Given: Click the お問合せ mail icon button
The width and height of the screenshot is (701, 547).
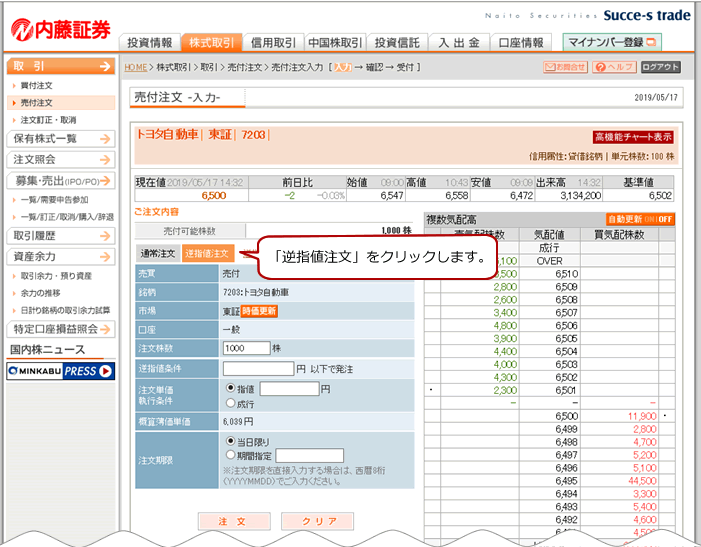Looking at the screenshot, I should coord(565,67).
